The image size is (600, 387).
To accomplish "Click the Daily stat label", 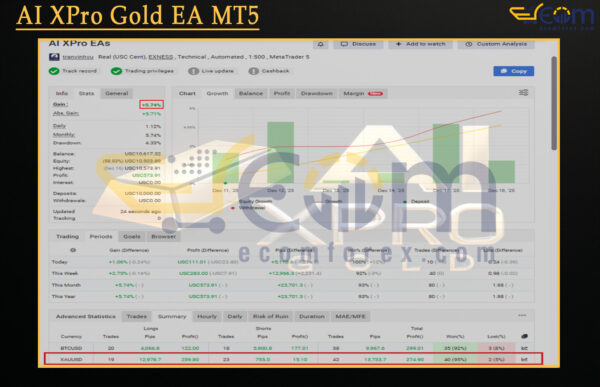I will click(59, 126).
